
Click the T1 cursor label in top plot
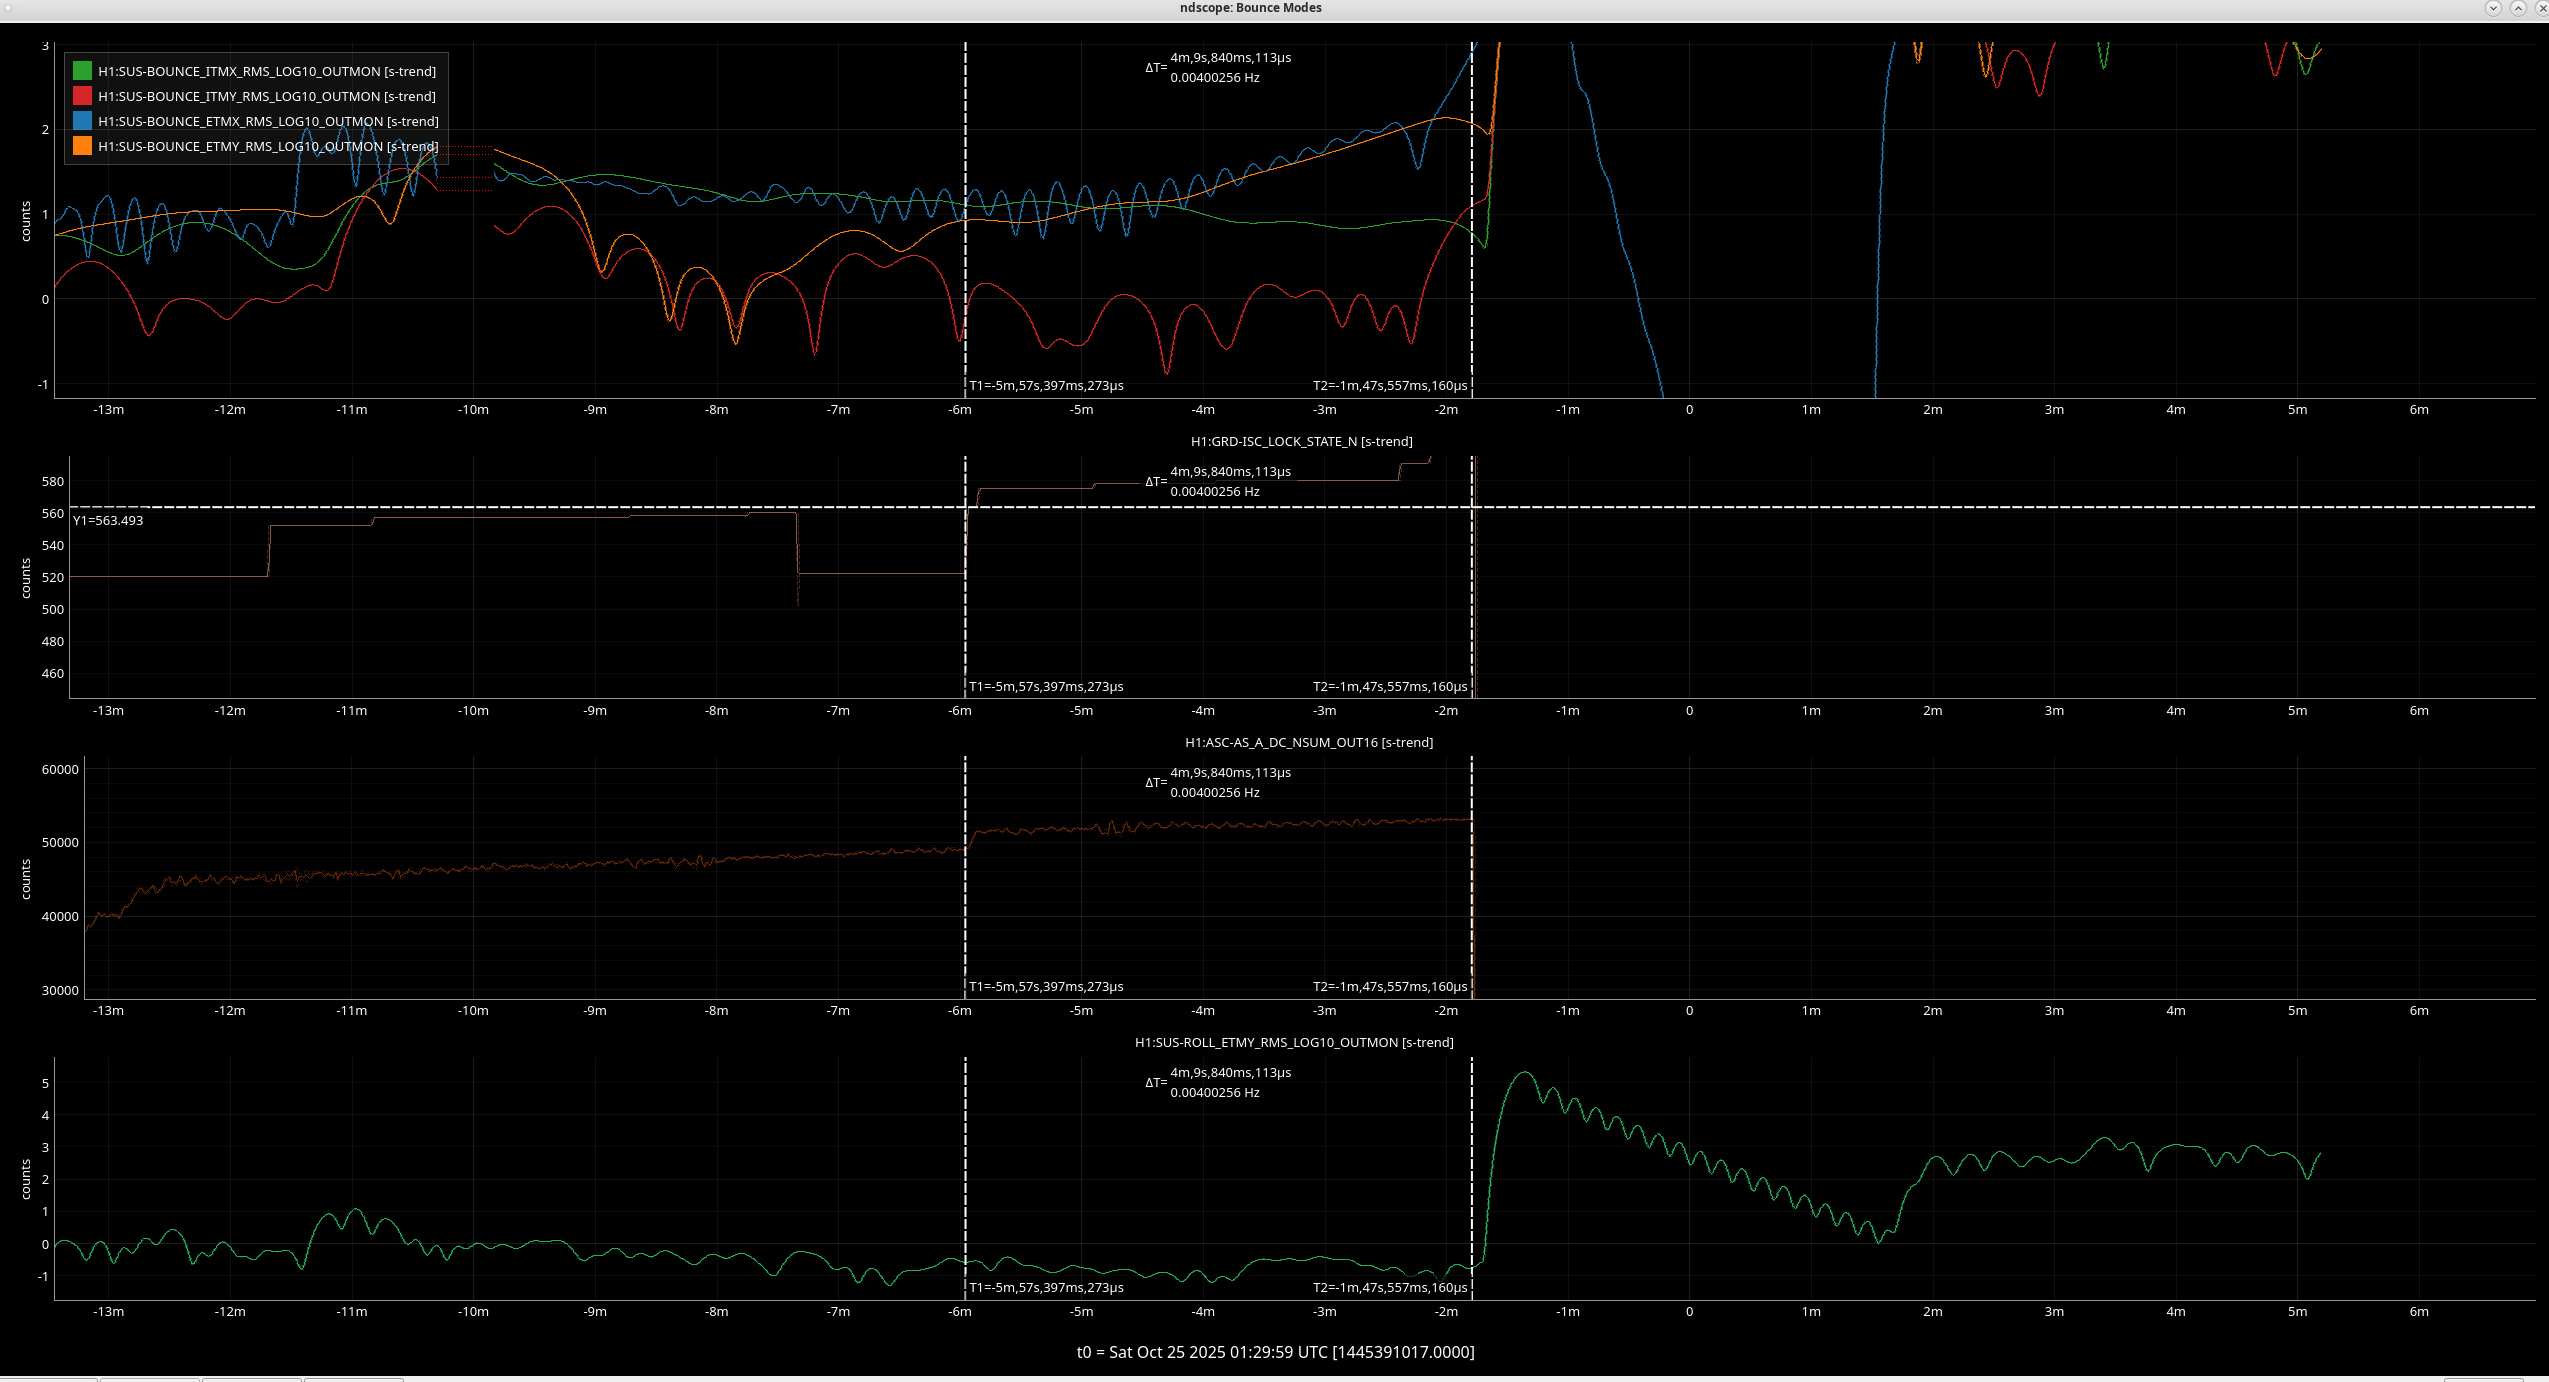click(x=1046, y=385)
